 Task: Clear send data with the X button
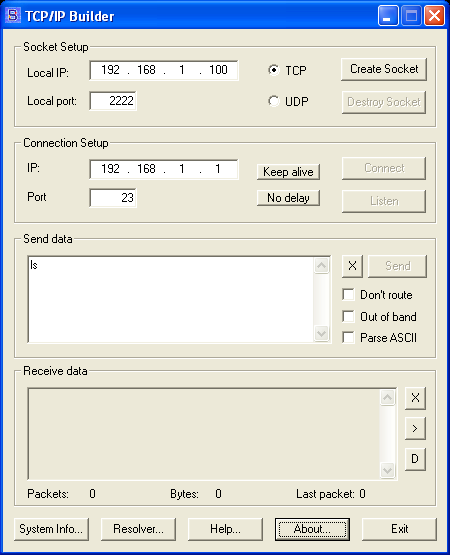coord(352,266)
